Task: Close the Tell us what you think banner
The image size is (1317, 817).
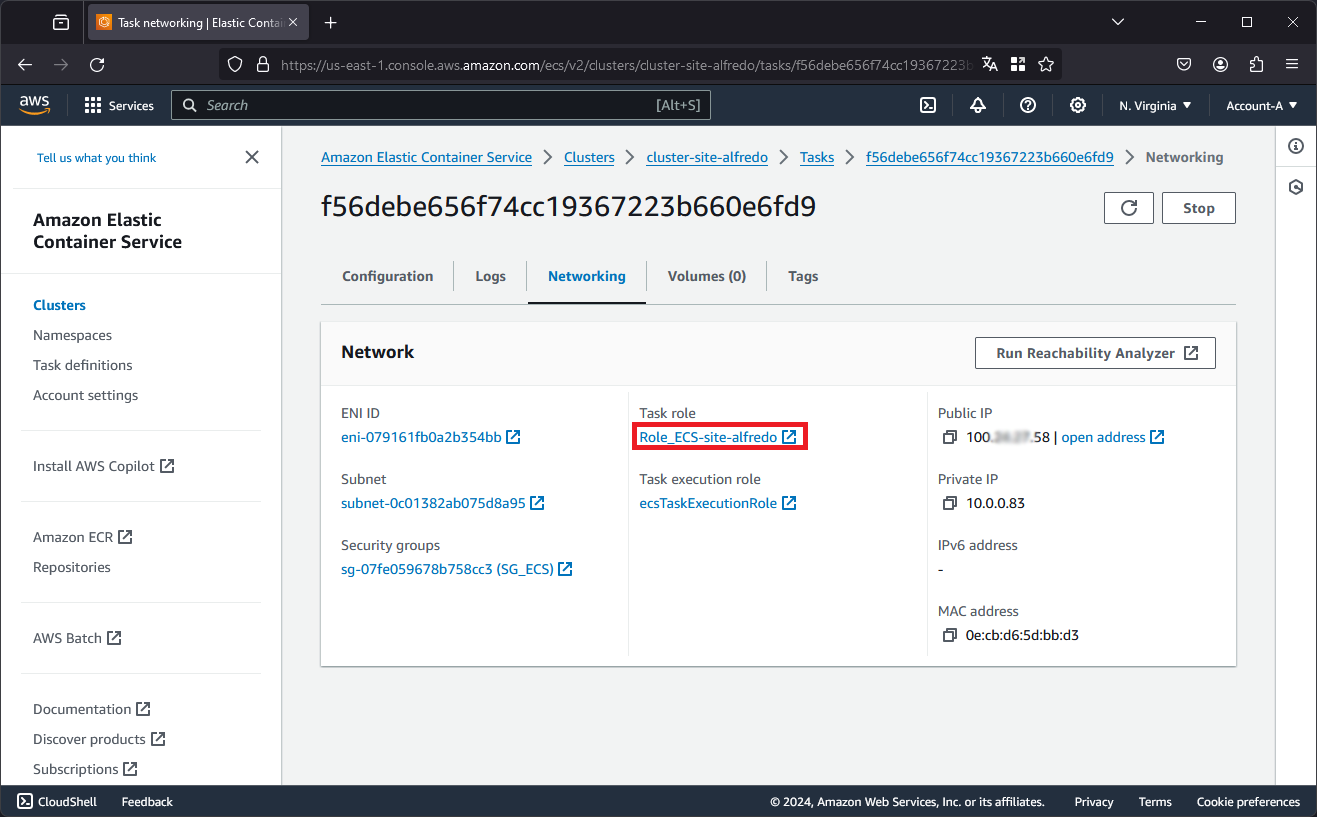Action: pyautogui.click(x=252, y=157)
